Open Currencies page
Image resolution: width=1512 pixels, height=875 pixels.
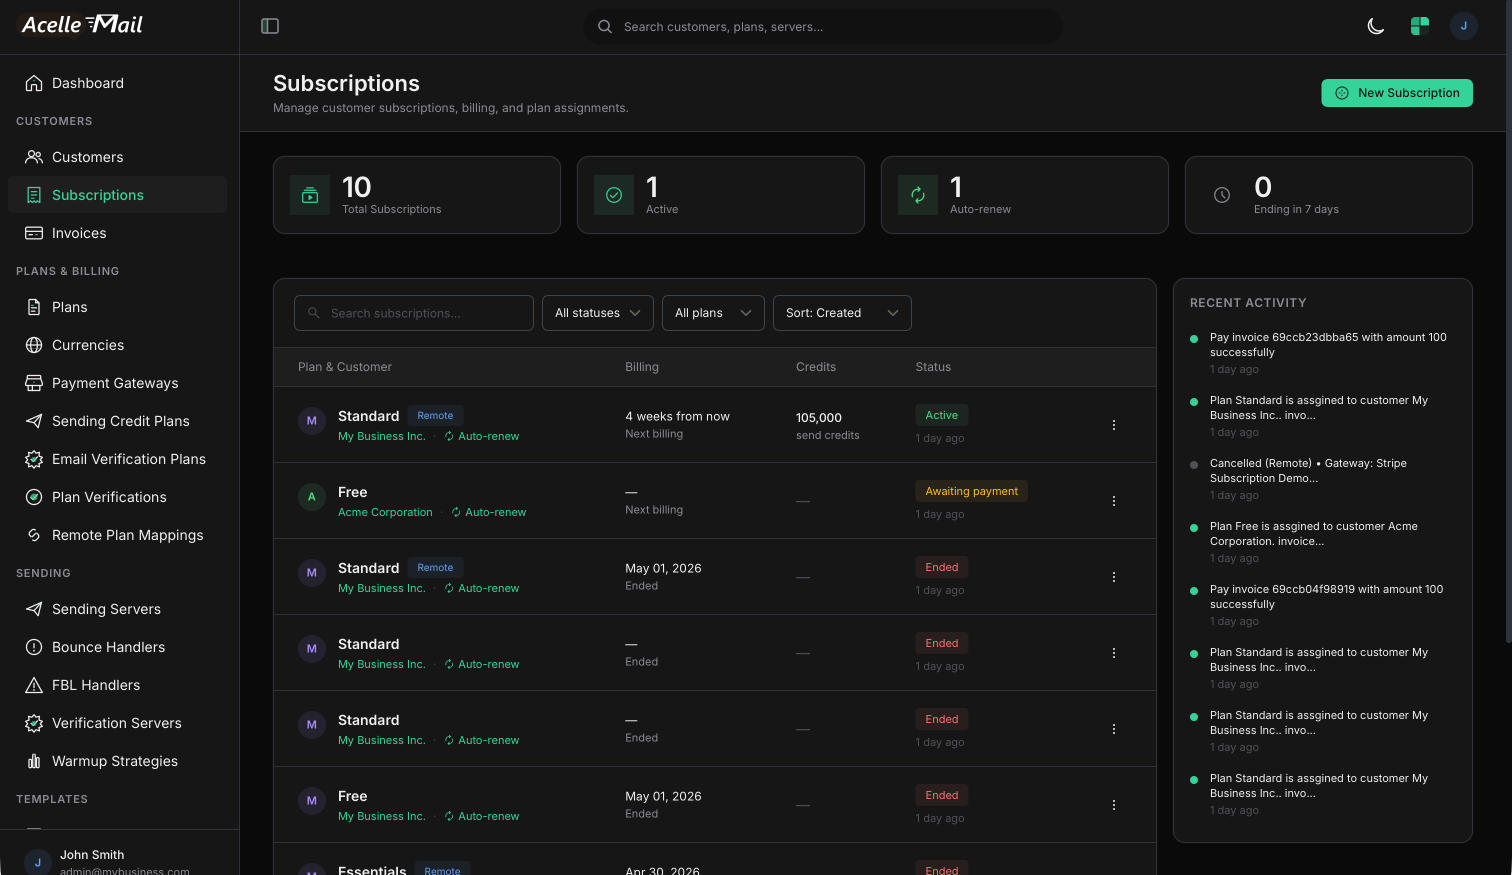[x=118, y=345]
